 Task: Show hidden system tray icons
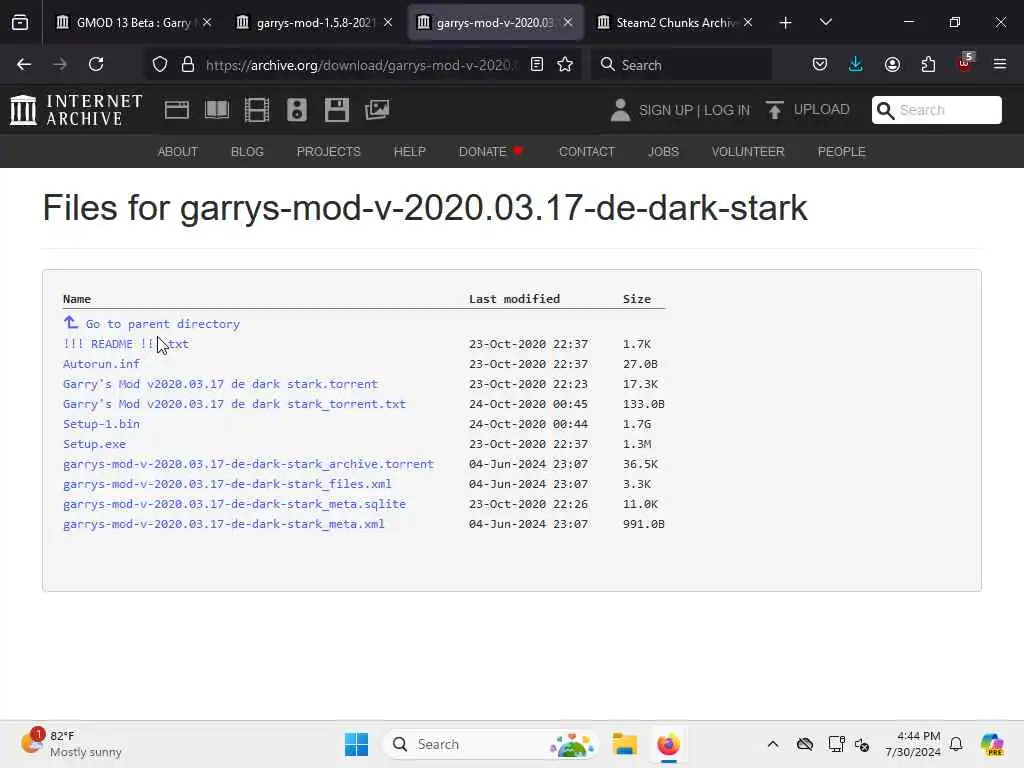tap(773, 744)
